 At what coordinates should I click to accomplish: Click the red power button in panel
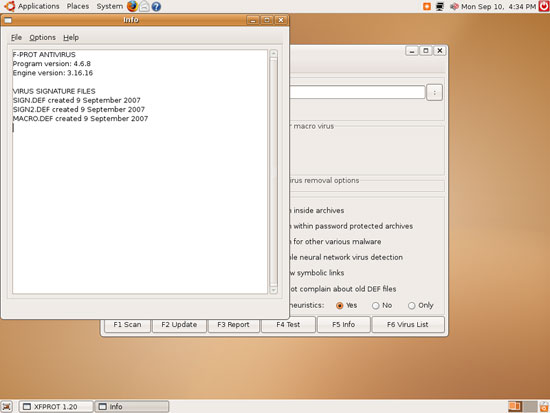pyautogui.click(x=544, y=6)
